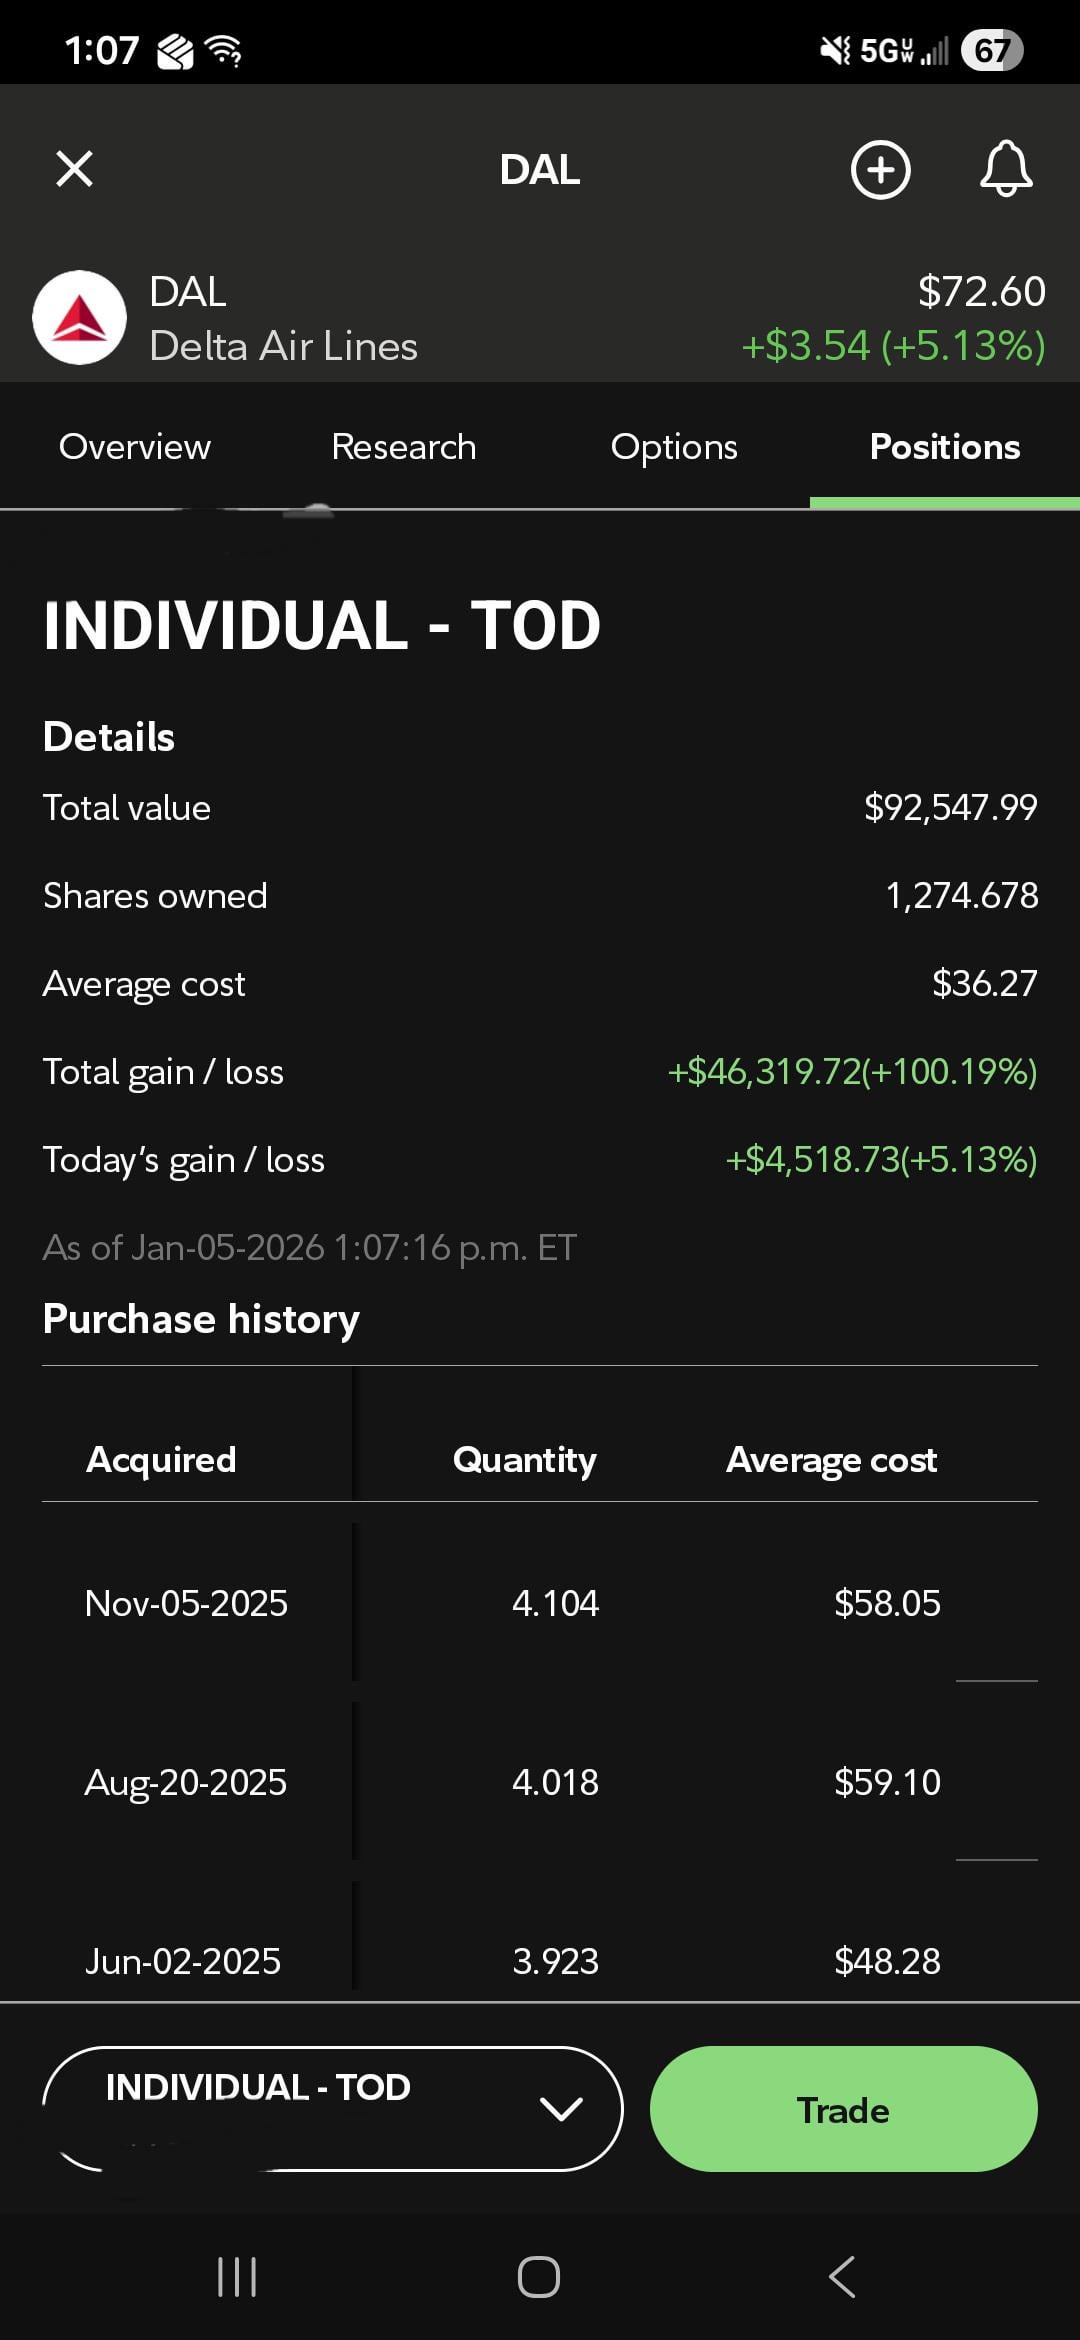Tap the battery indicator in status bar

(991, 50)
